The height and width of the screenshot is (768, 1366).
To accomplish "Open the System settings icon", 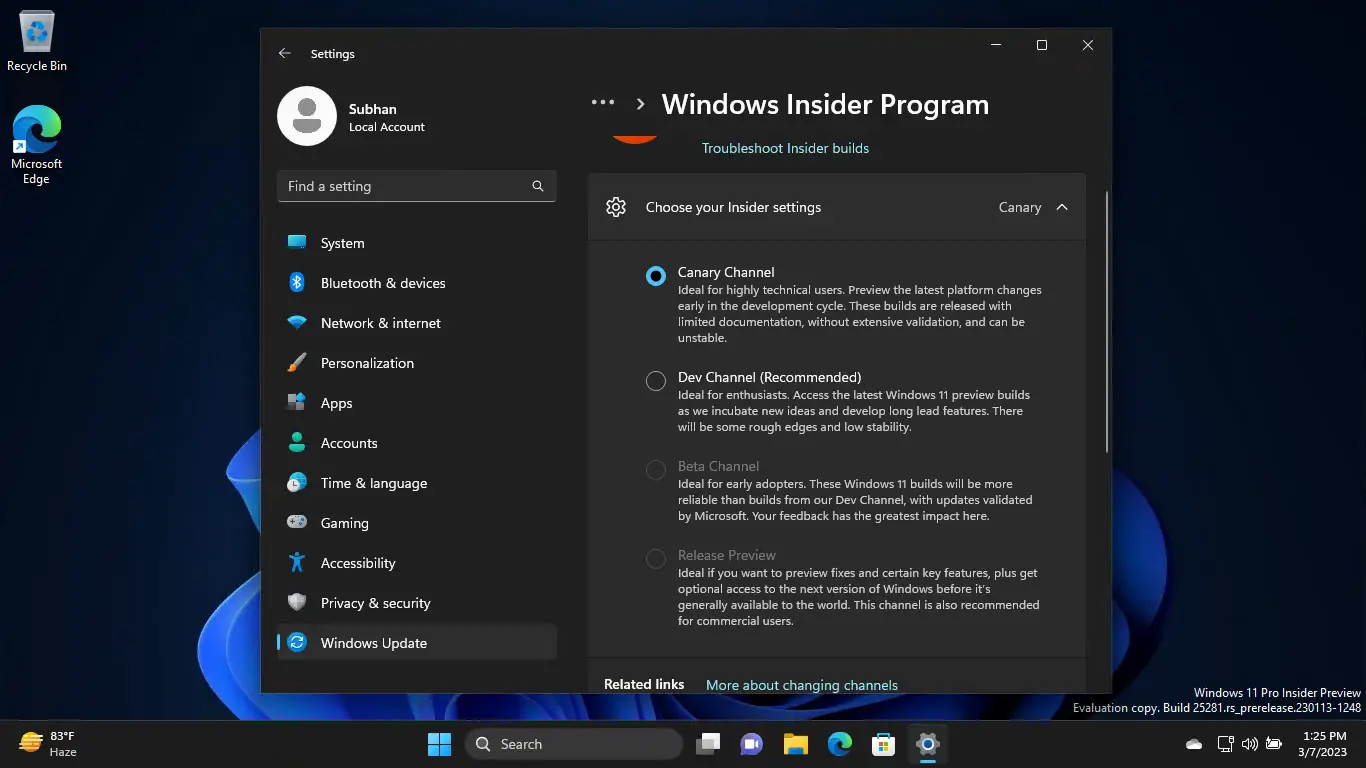I will click(297, 242).
